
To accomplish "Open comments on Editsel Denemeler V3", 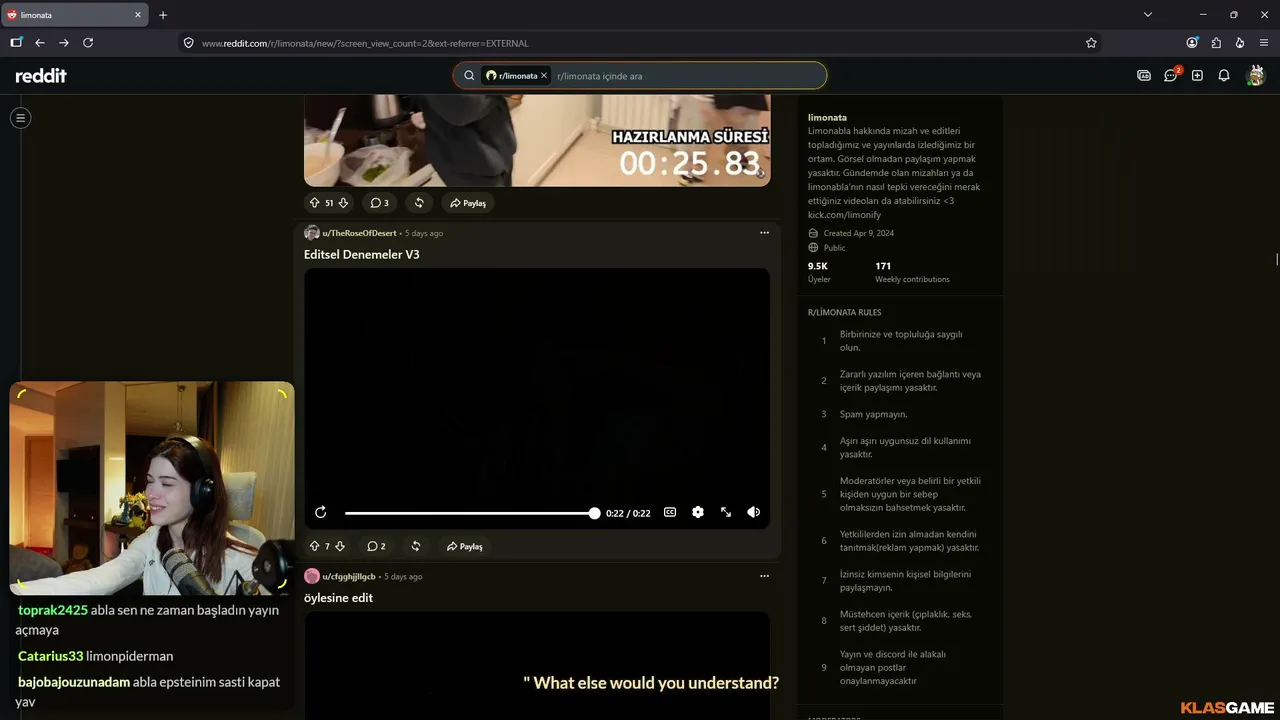I will pyautogui.click(x=376, y=546).
